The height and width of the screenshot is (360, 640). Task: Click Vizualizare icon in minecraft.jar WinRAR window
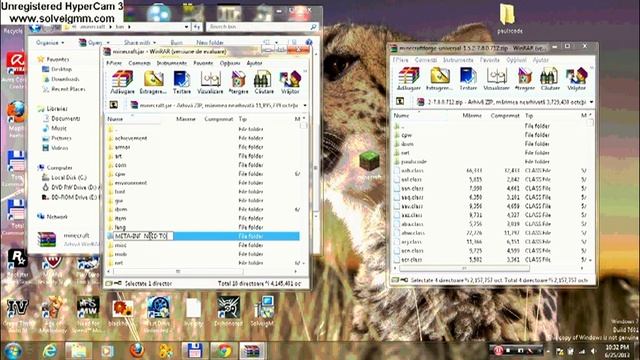tap(210, 82)
